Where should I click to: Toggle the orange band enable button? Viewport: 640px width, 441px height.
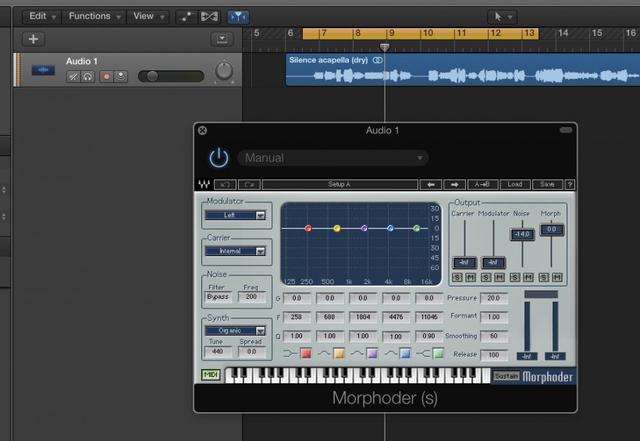[339, 353]
